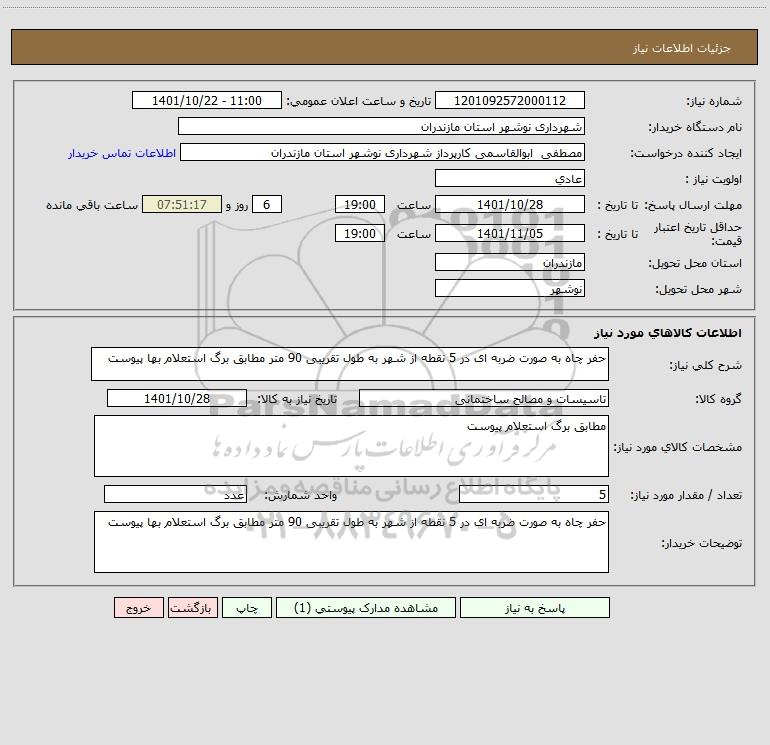Viewport: 770px width, 745px height.
Task: Click the 'خروج' exit button
Action: pyautogui.click(x=138, y=608)
